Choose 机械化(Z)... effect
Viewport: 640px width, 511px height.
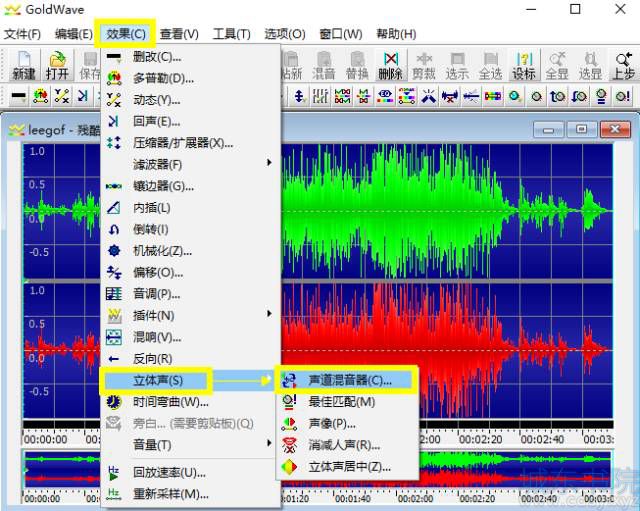point(190,251)
